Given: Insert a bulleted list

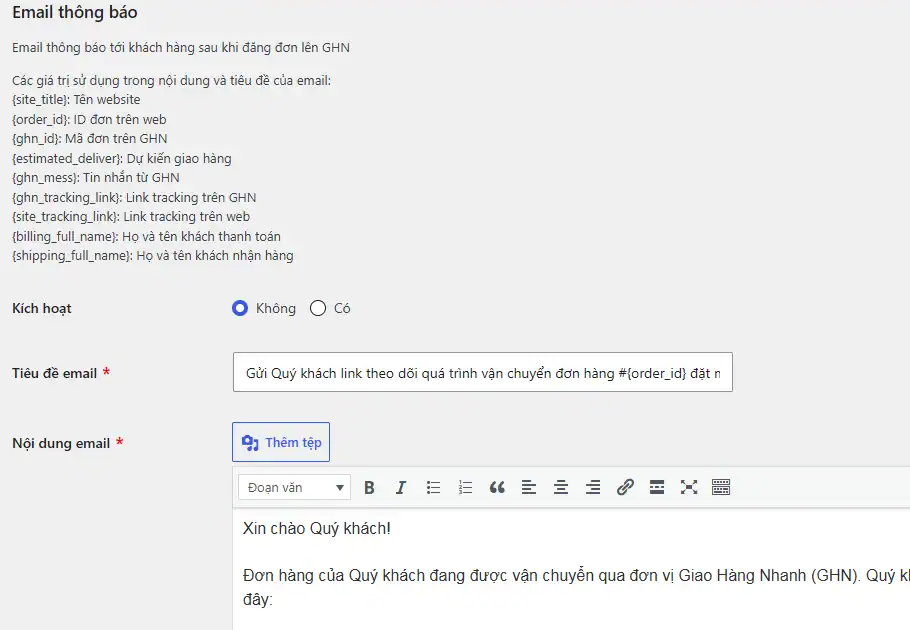Looking at the screenshot, I should pyautogui.click(x=433, y=487).
